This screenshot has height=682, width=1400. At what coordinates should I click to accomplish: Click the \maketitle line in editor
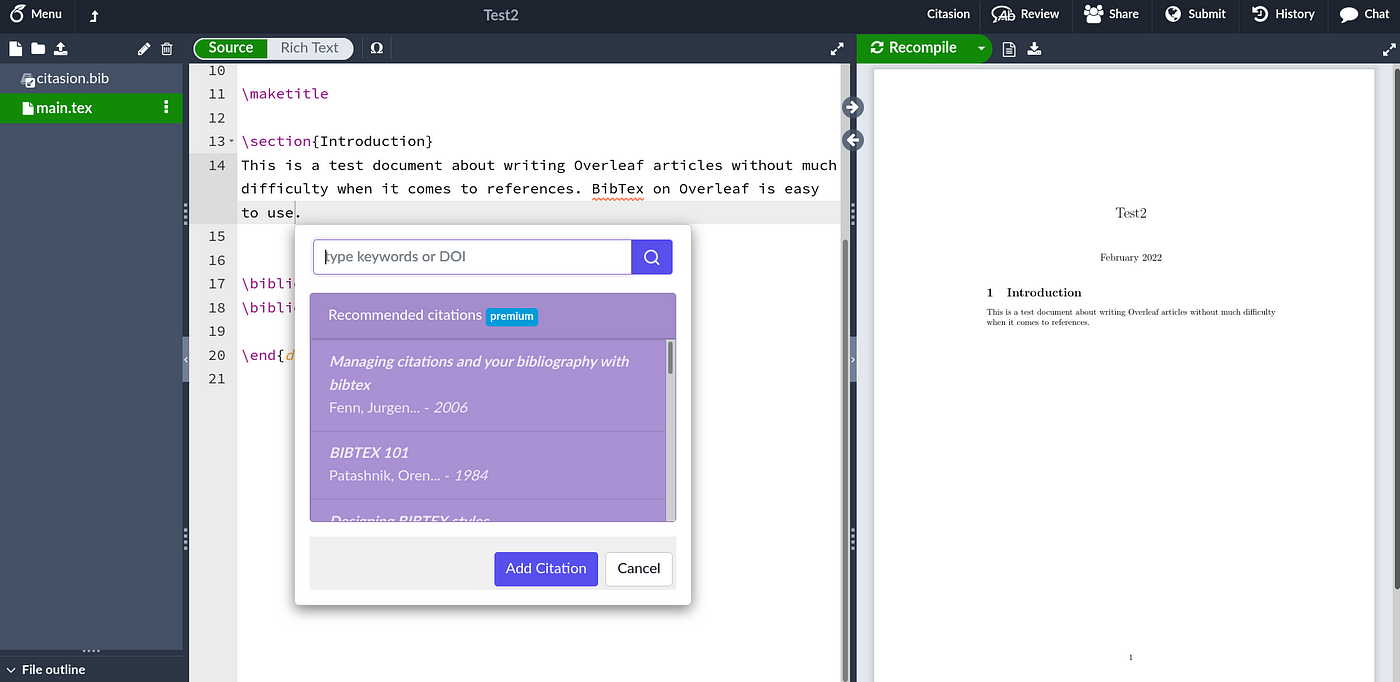click(x=285, y=94)
